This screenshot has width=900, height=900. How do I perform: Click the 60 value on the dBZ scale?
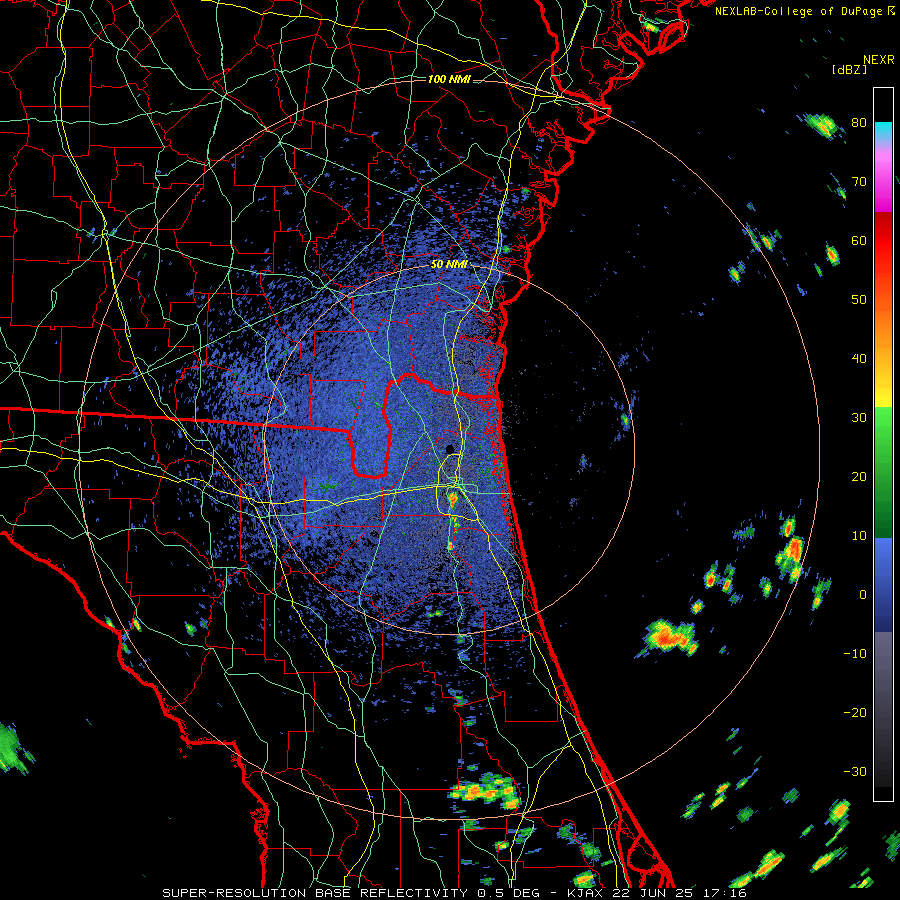[x=859, y=240]
